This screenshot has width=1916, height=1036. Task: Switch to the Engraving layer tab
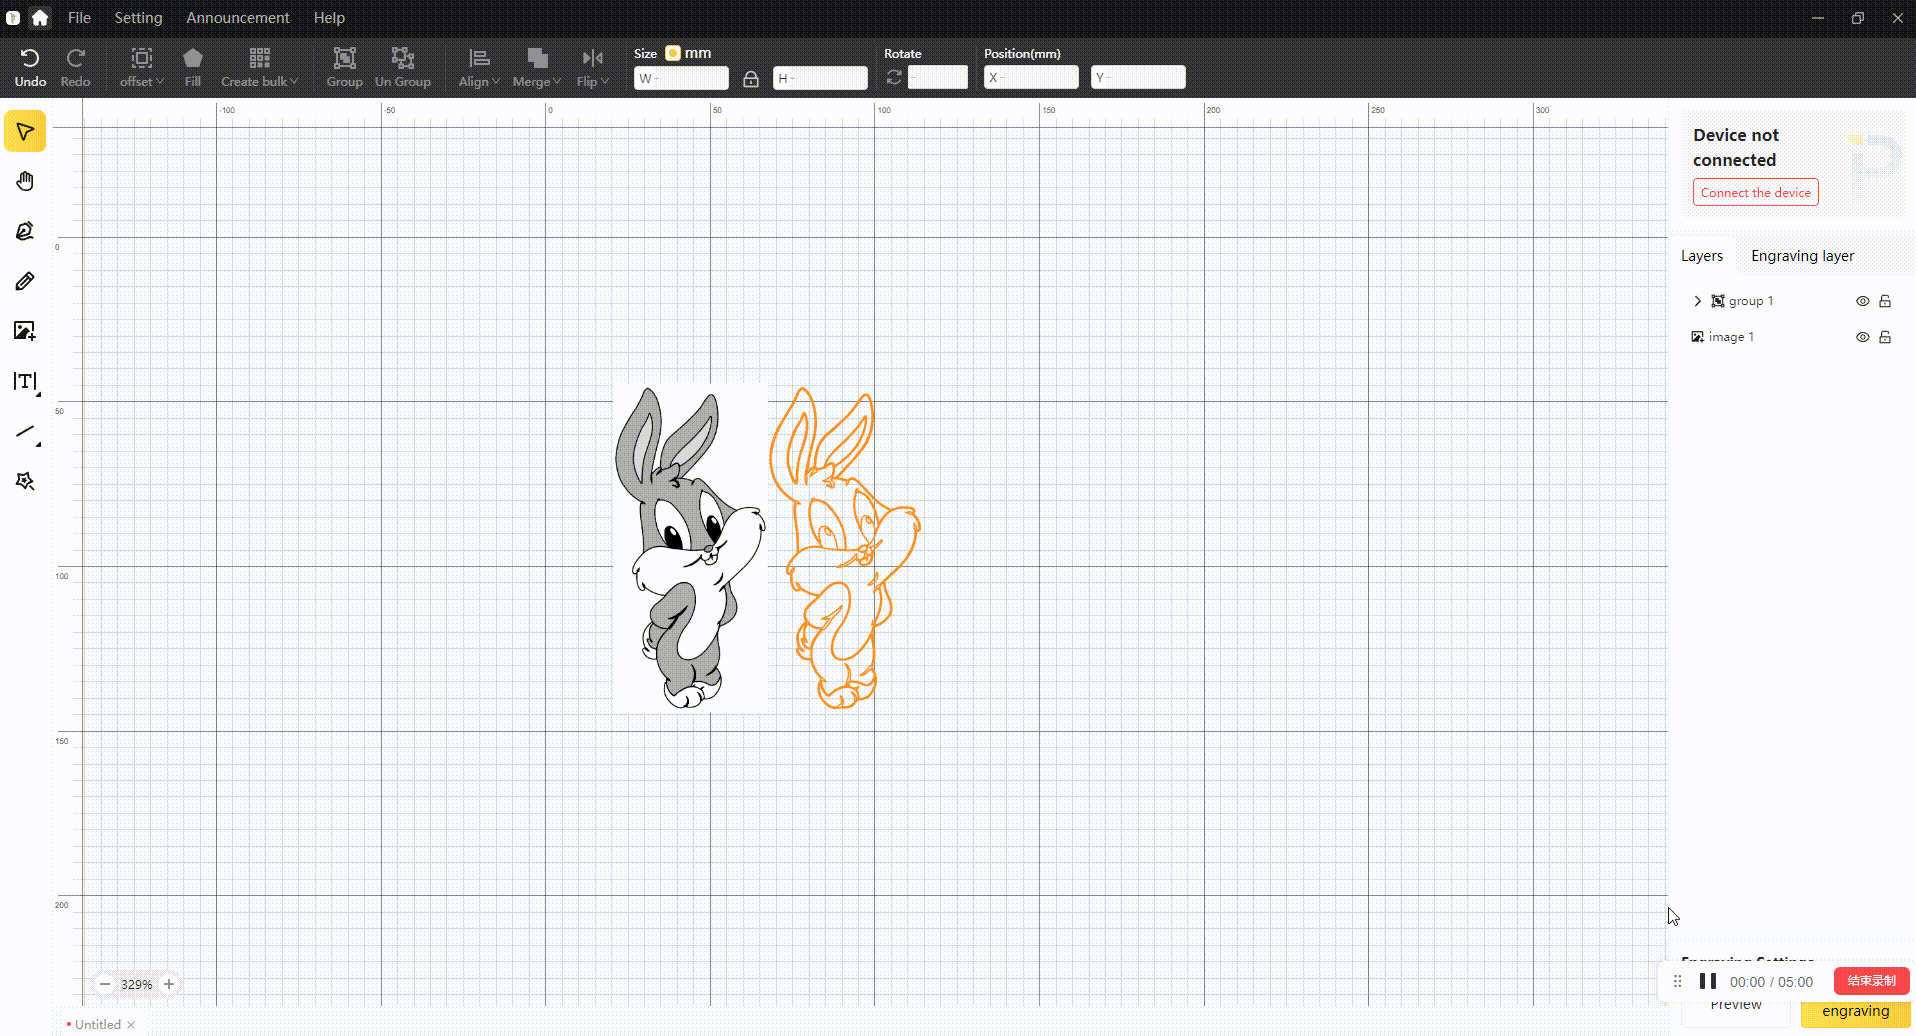pyautogui.click(x=1802, y=256)
